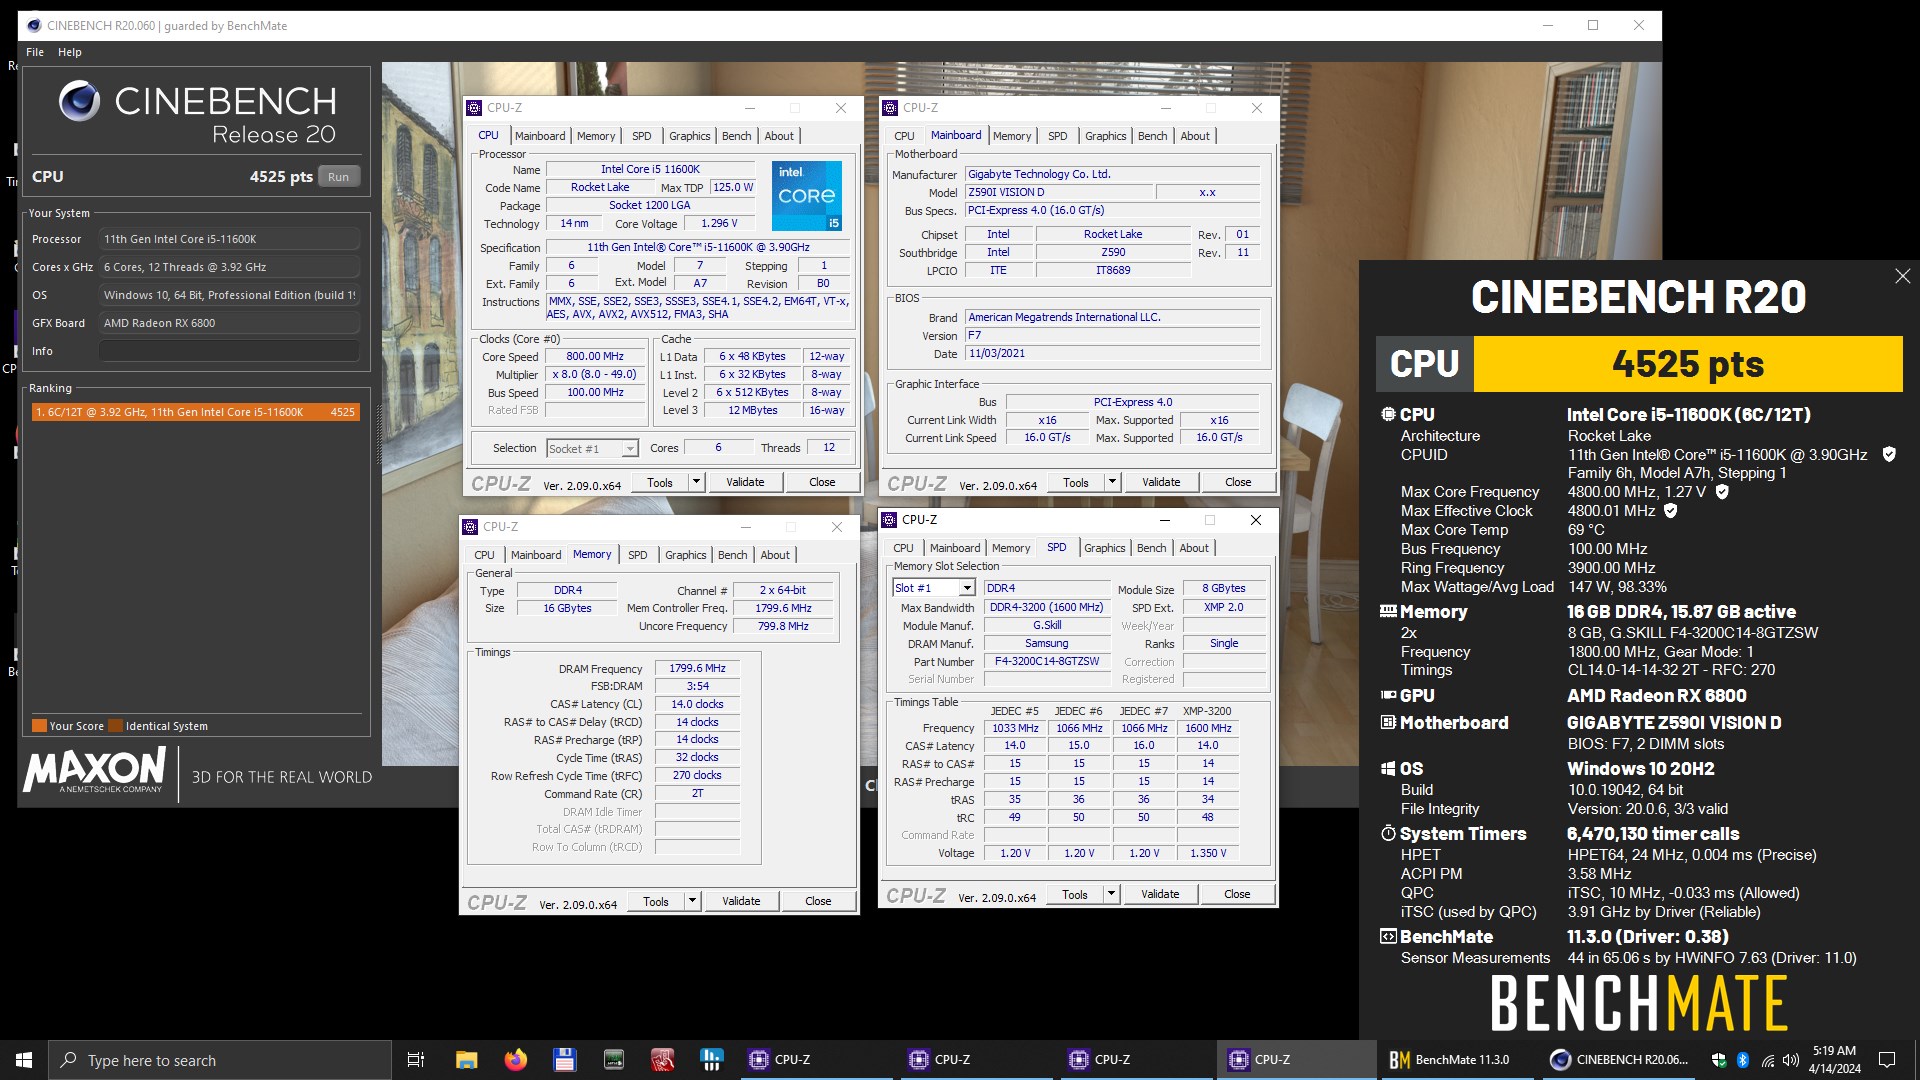Open the File menu in Cinebench
This screenshot has height=1080, width=1920.
pyautogui.click(x=35, y=52)
